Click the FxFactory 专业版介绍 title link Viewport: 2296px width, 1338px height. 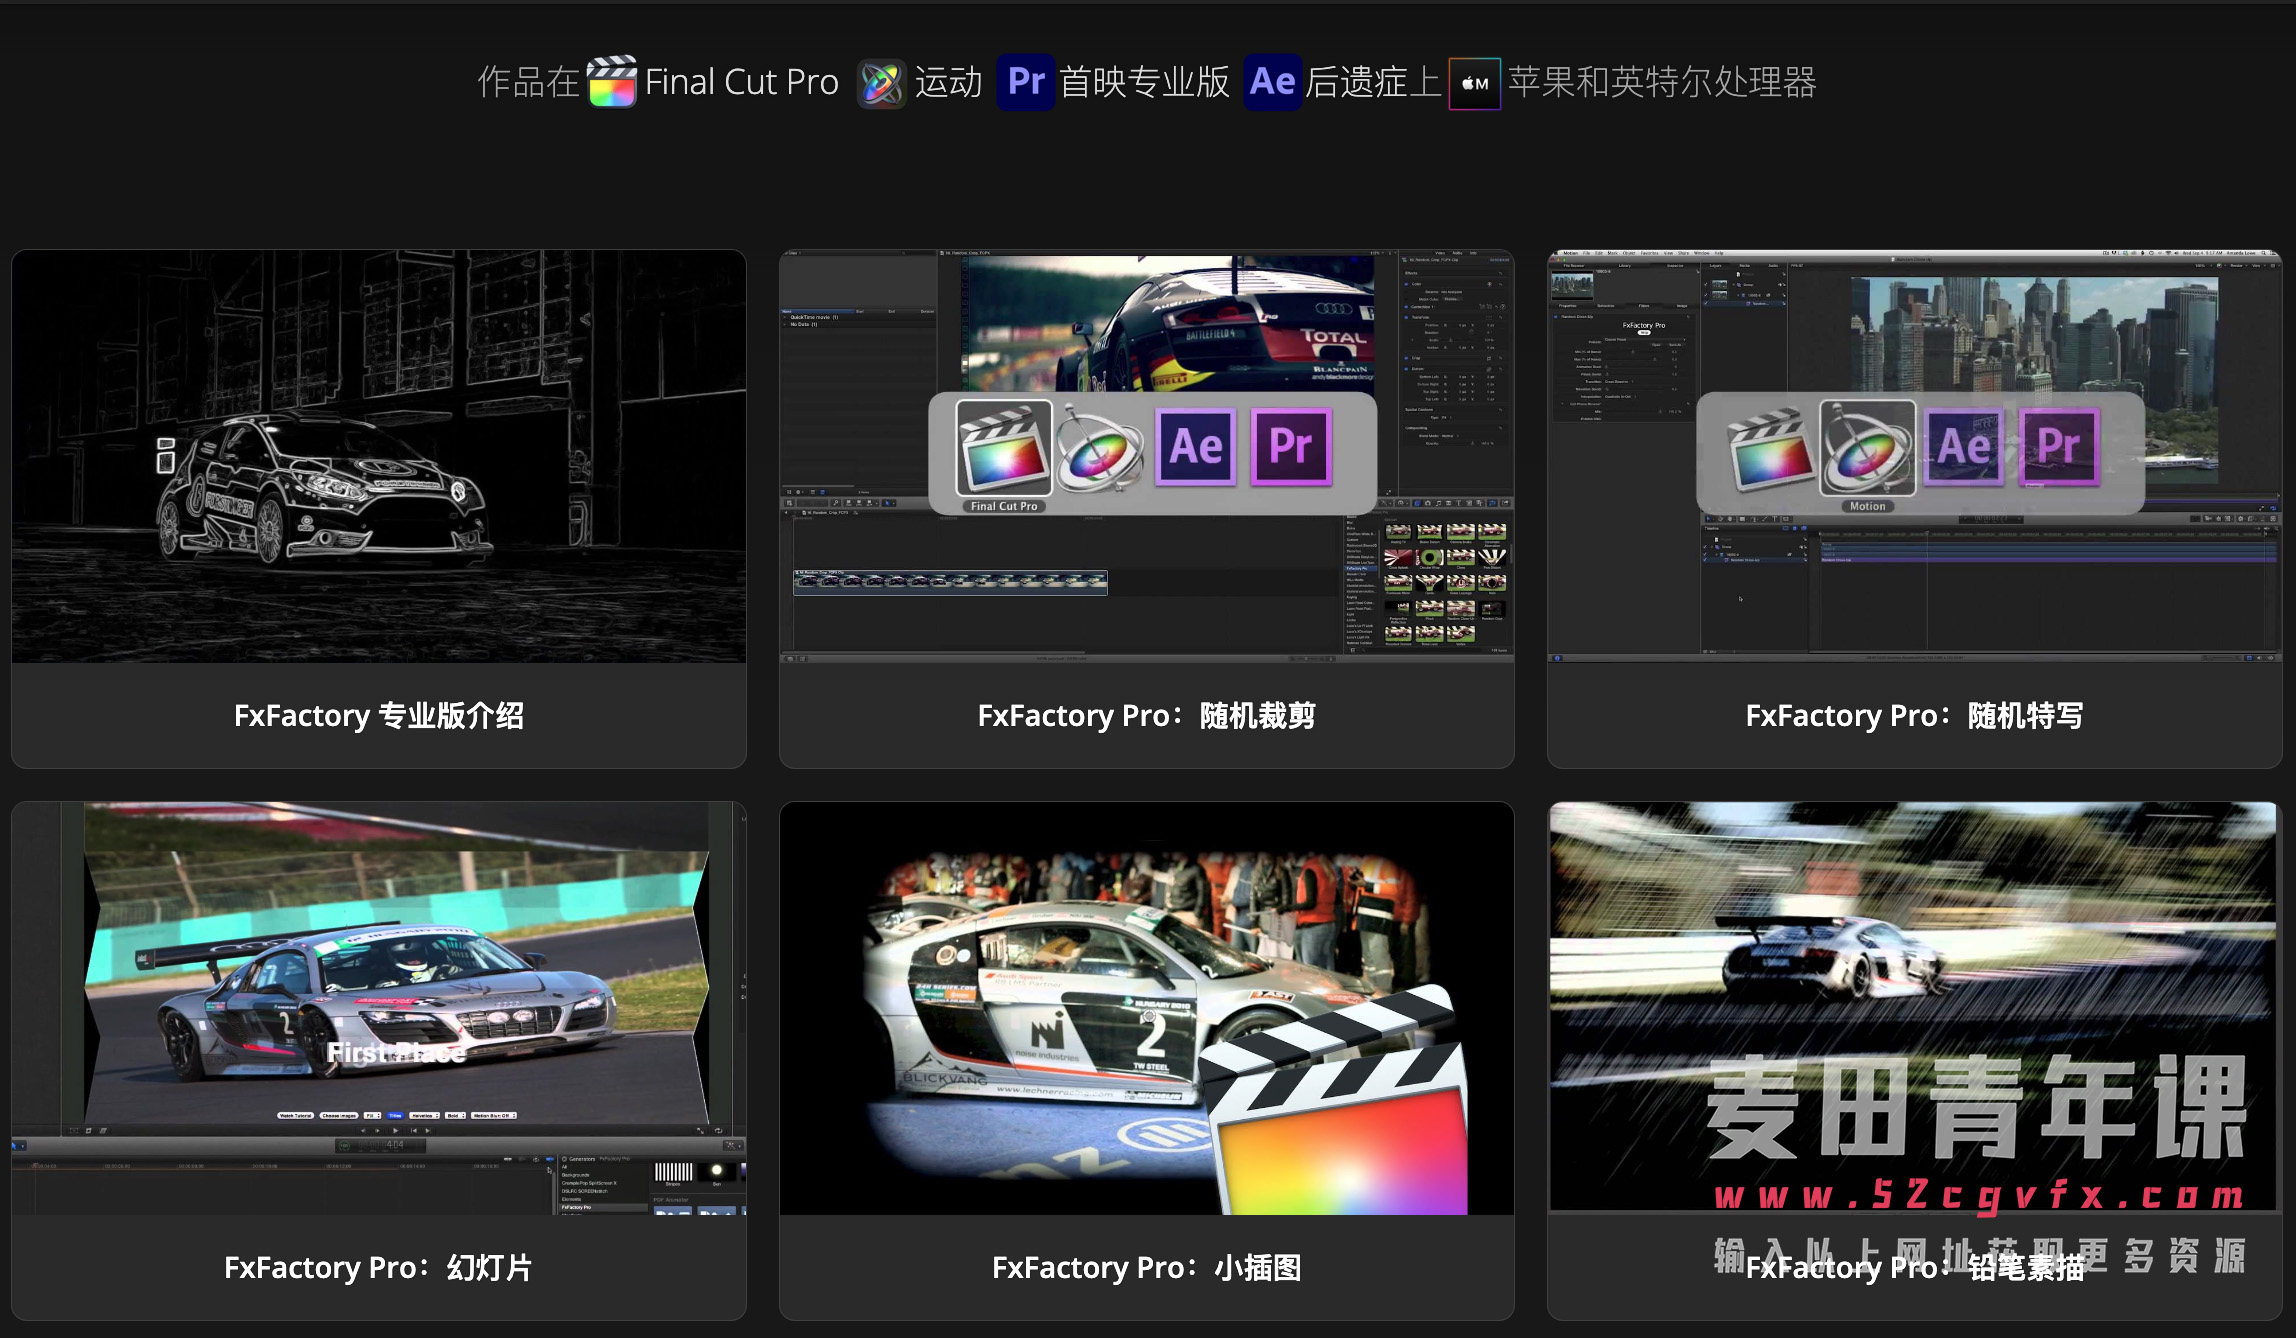(x=379, y=716)
